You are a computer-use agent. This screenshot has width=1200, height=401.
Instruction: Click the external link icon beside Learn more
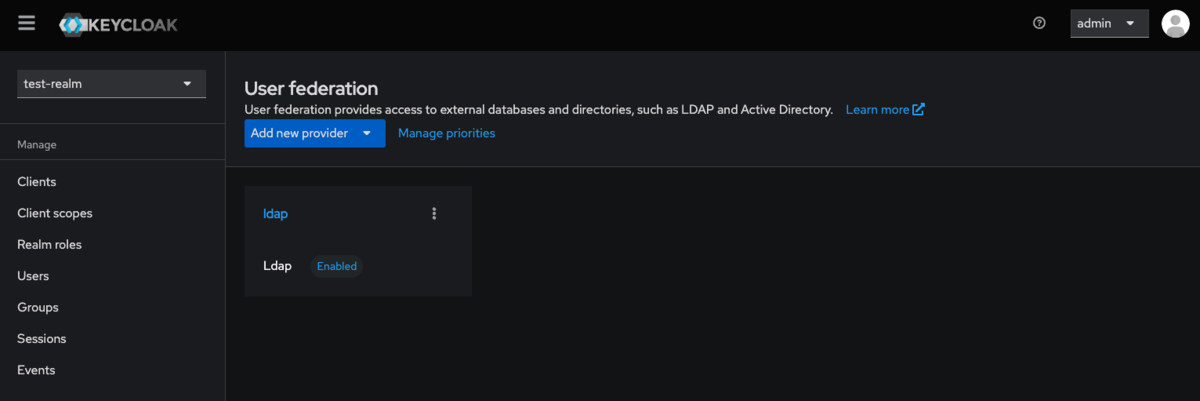pos(919,109)
